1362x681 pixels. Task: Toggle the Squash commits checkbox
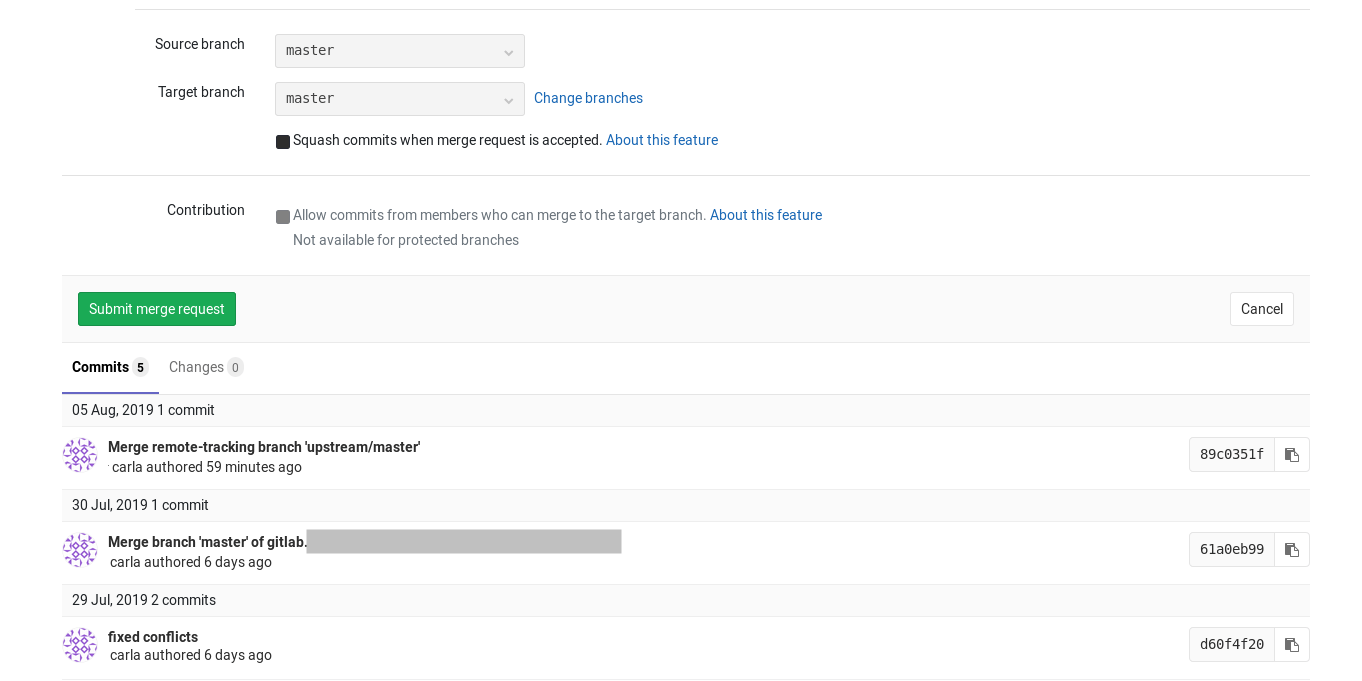pyautogui.click(x=283, y=142)
